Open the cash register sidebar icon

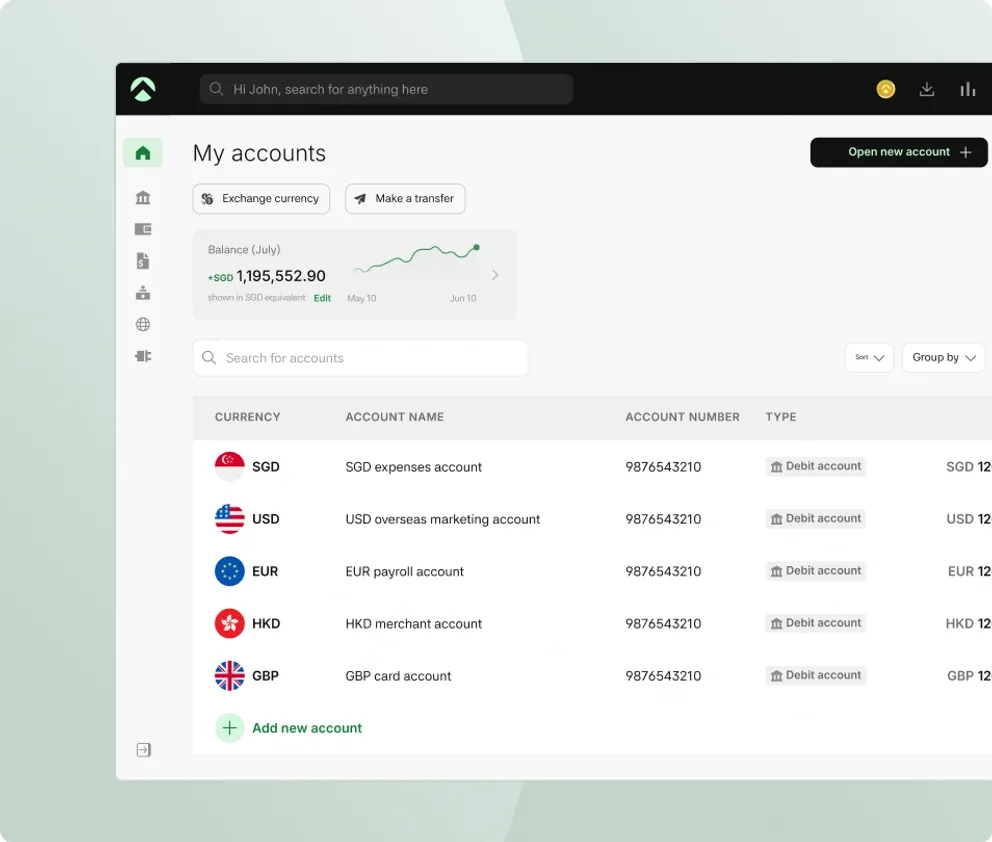(143, 292)
